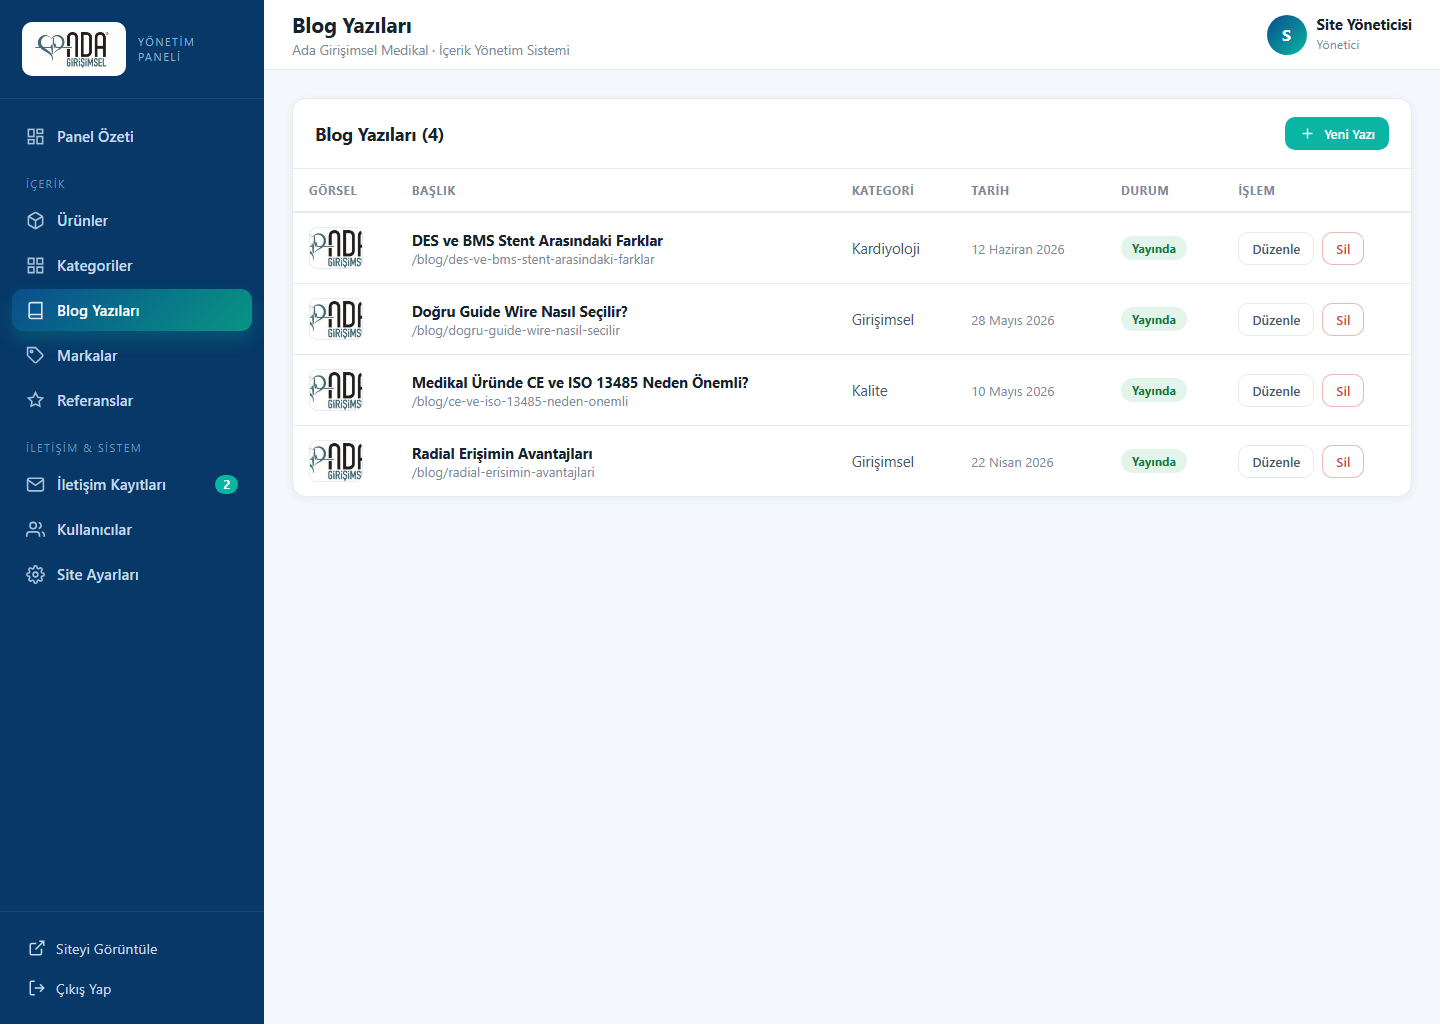Click the user avatar with letter S
The image size is (1440, 1024).
(1287, 35)
